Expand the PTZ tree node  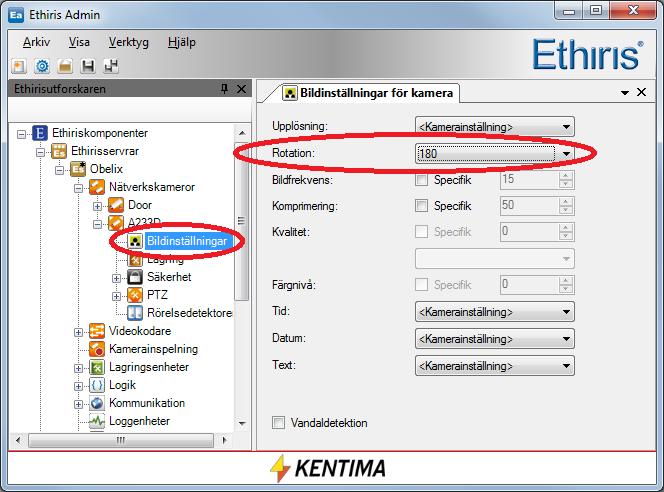pos(116,296)
